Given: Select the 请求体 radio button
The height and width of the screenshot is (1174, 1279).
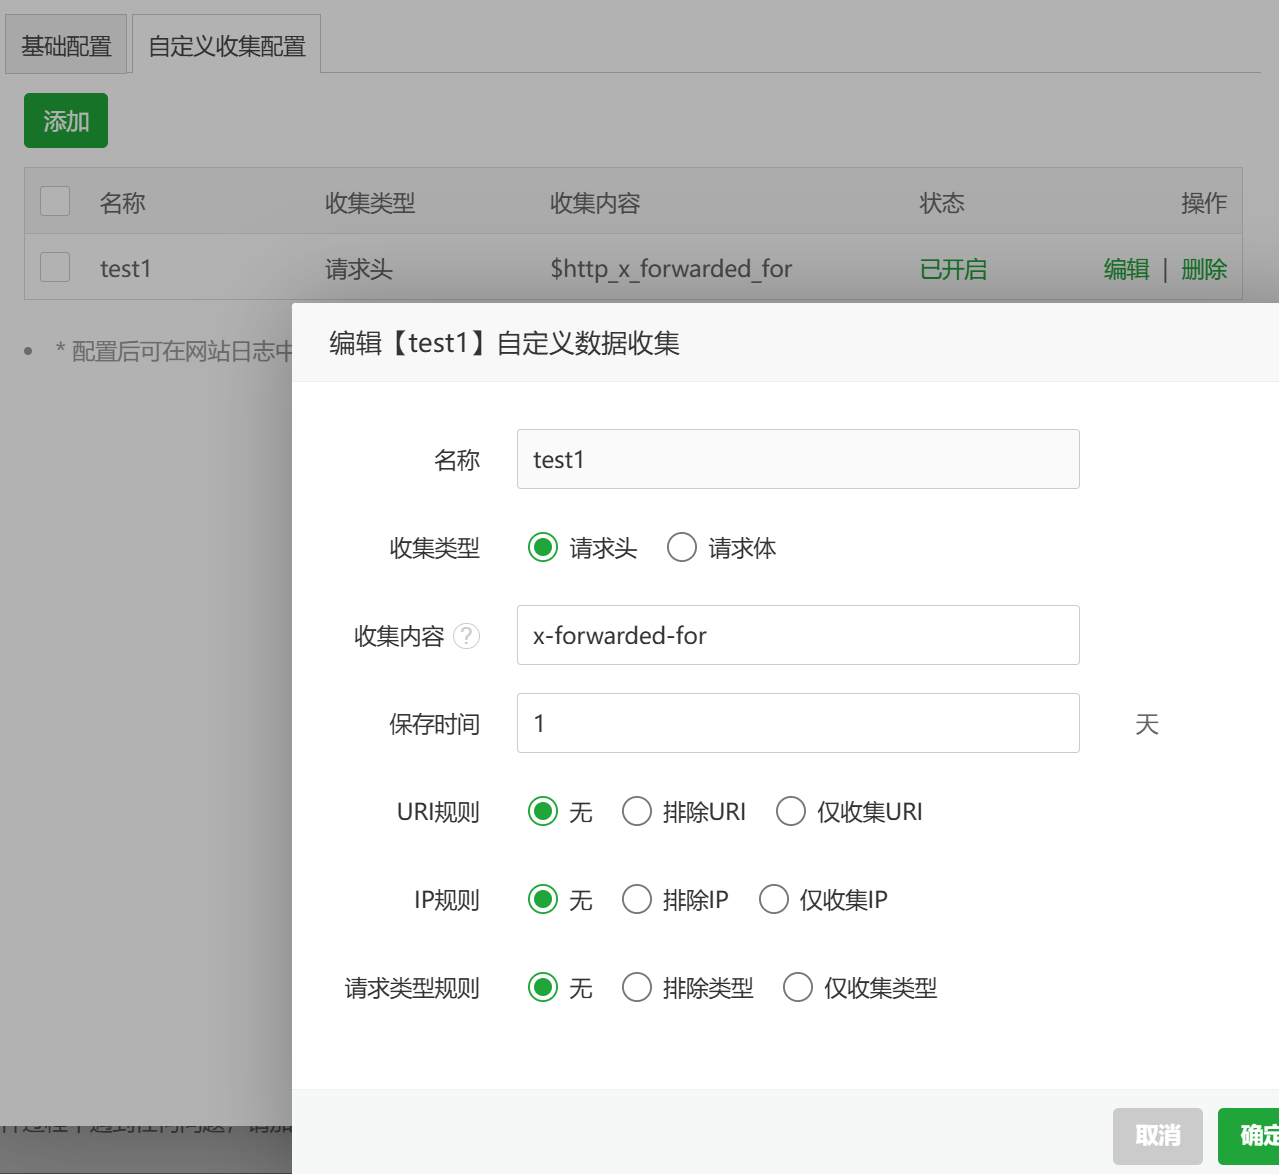Looking at the screenshot, I should pos(682,547).
